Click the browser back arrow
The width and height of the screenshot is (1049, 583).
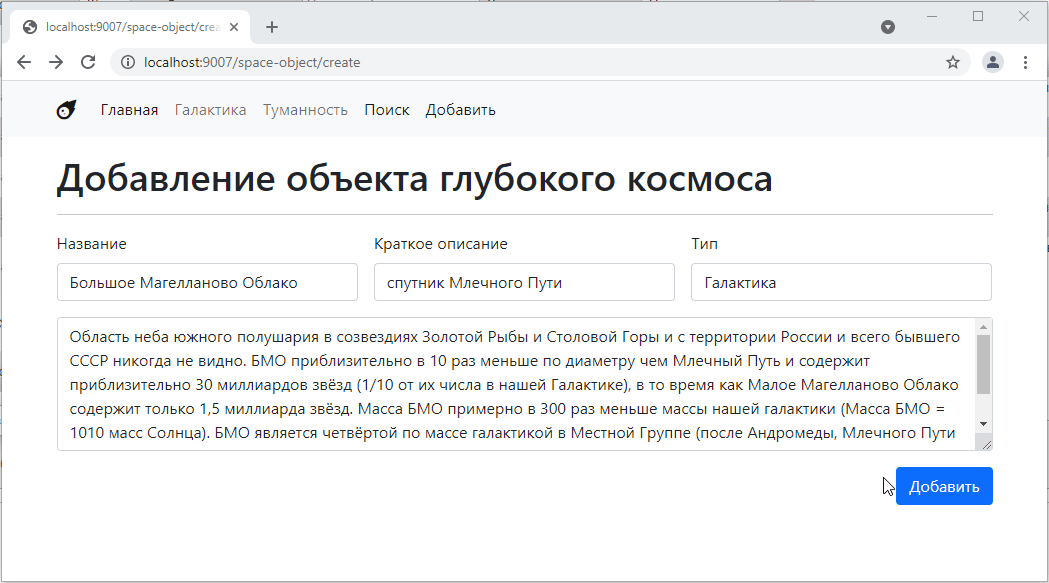pyautogui.click(x=24, y=62)
